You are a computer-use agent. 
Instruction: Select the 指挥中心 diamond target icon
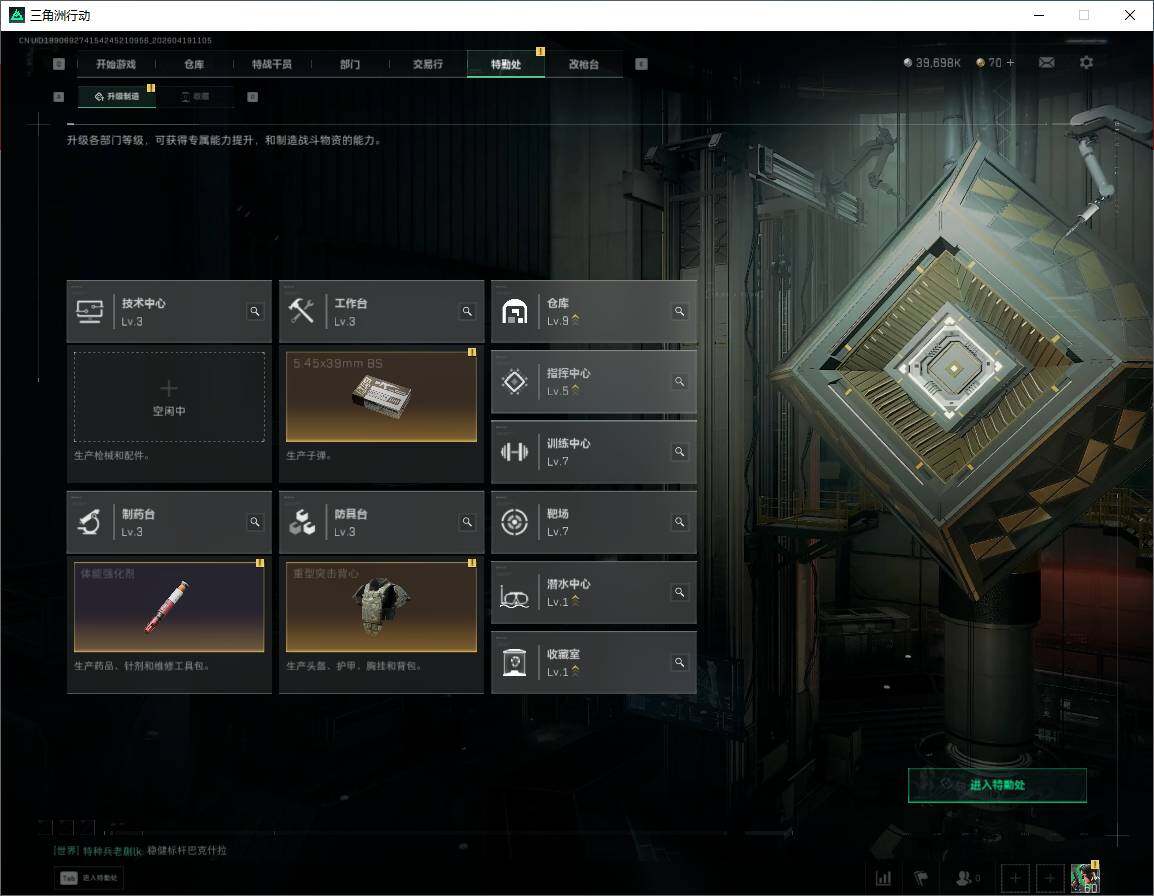(514, 381)
